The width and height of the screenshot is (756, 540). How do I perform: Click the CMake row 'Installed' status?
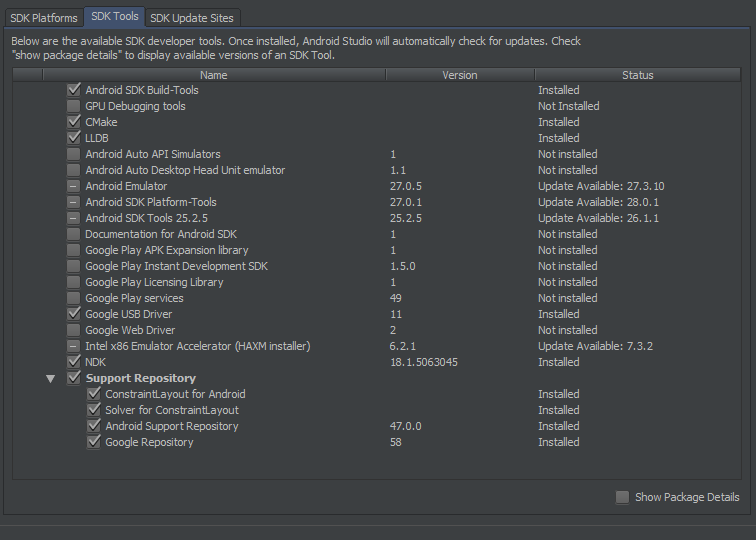pos(559,122)
